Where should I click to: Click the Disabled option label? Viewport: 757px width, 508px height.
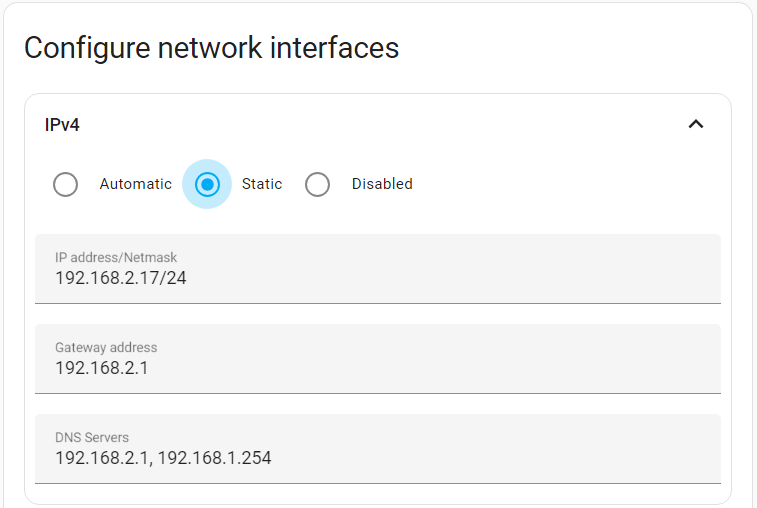click(382, 184)
